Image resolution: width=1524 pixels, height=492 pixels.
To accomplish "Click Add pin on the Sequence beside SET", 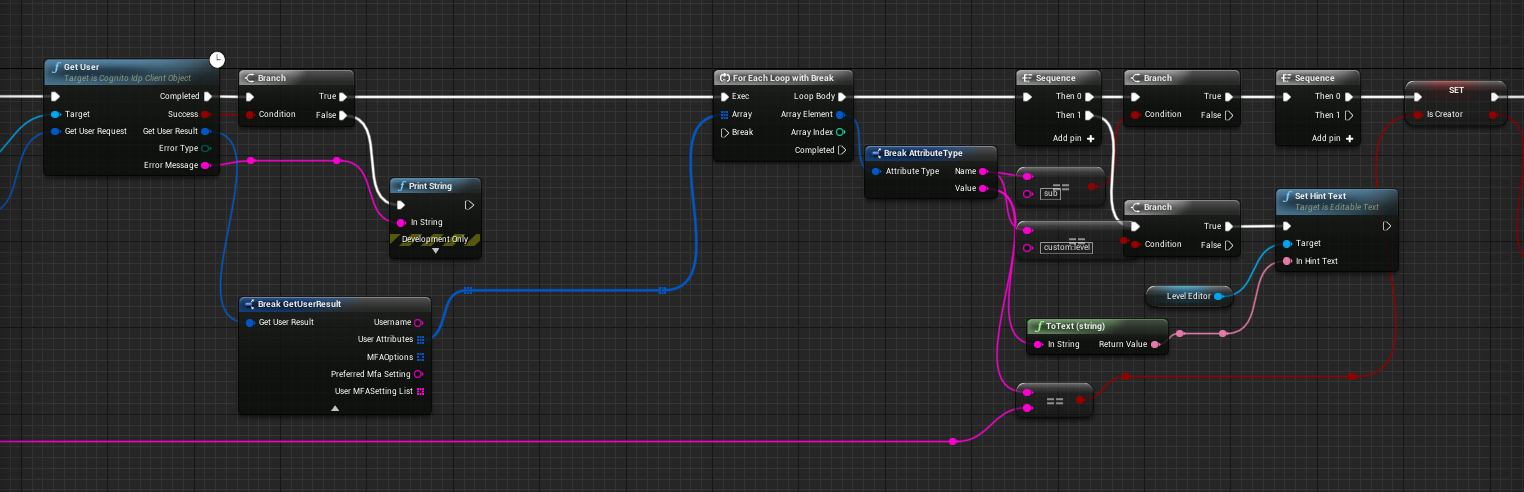I will pyautogui.click(x=1334, y=138).
